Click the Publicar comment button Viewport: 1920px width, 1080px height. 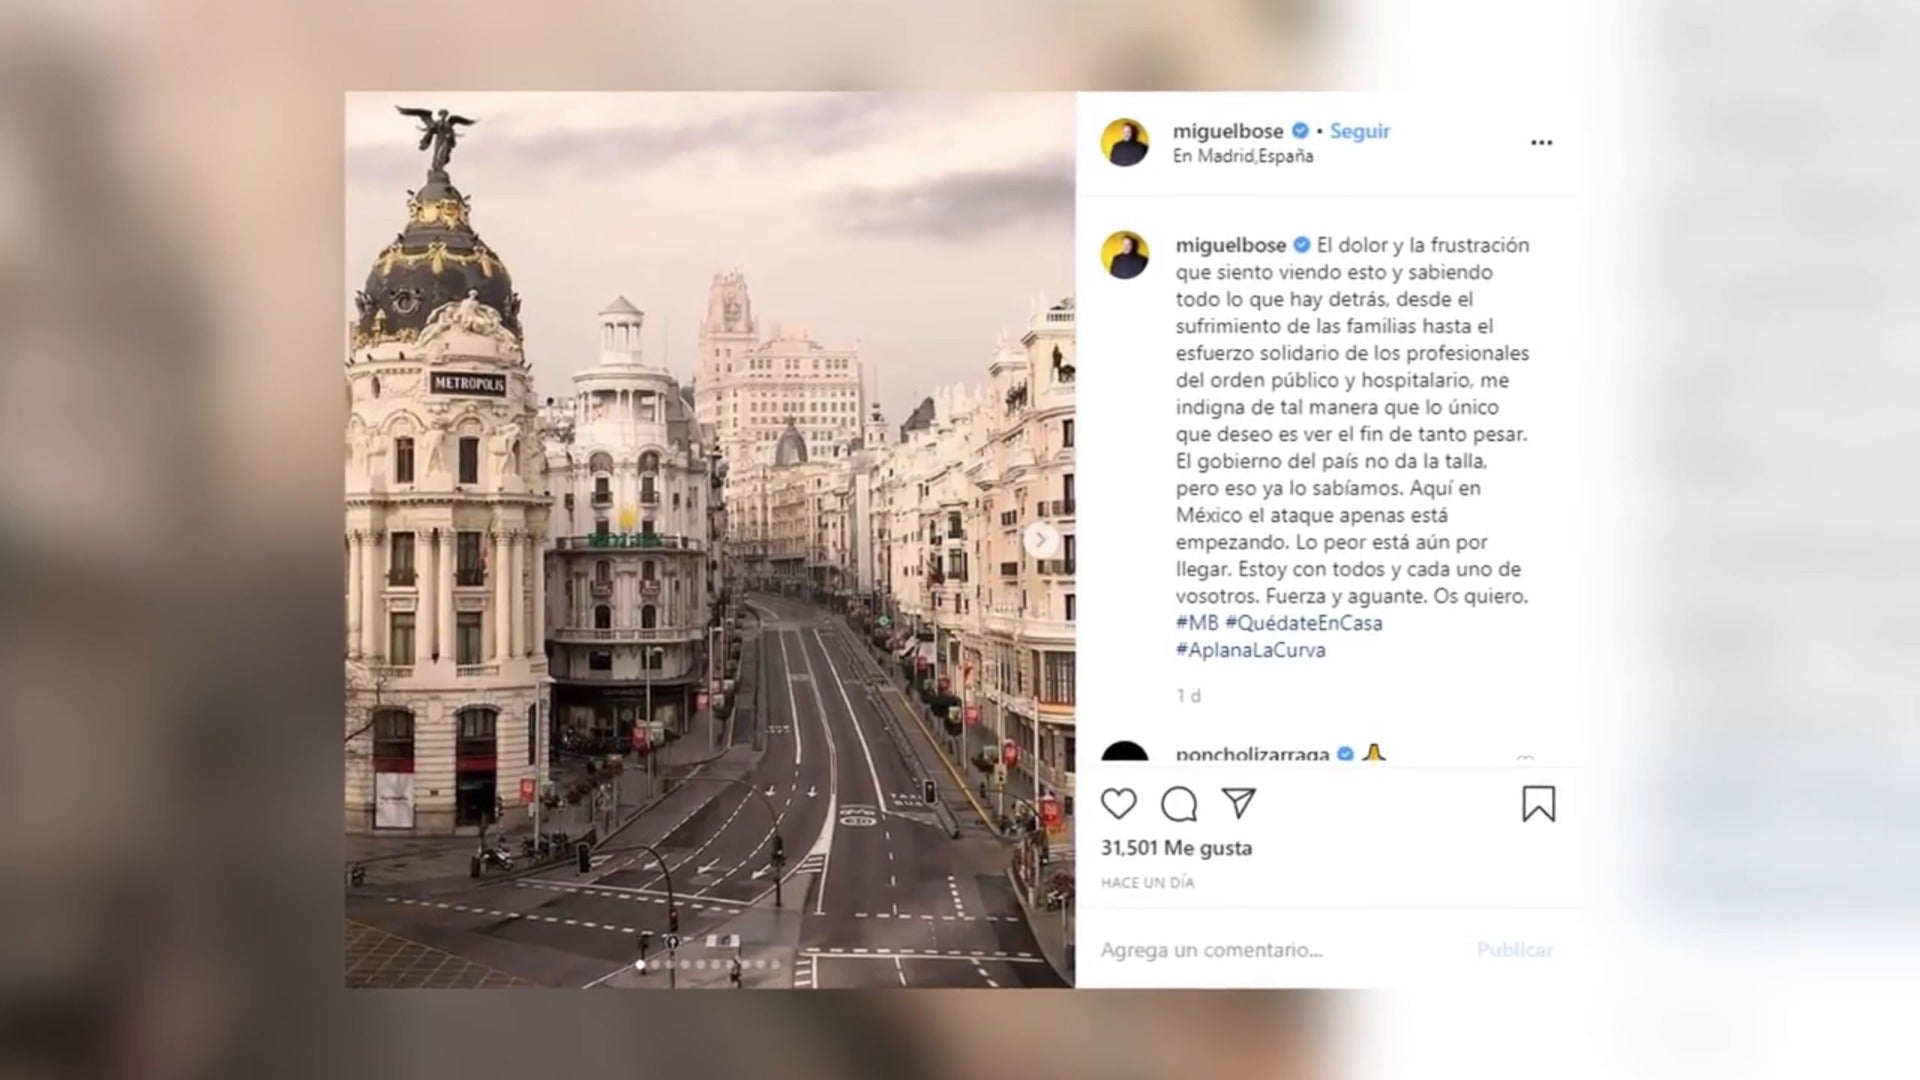[1515, 950]
